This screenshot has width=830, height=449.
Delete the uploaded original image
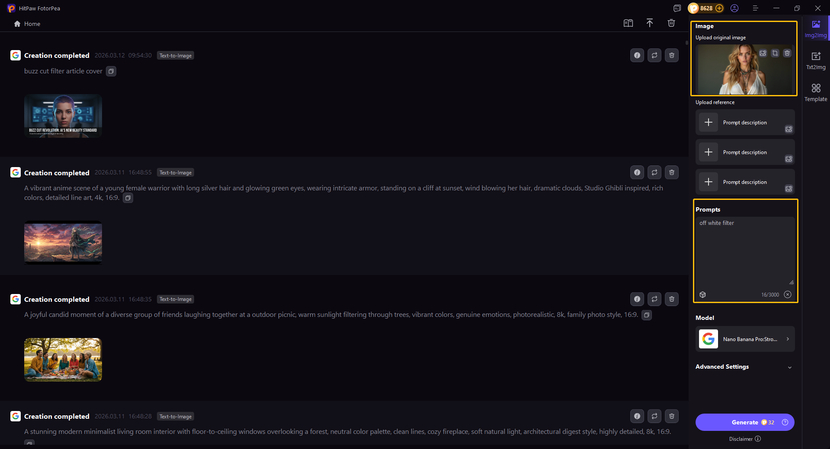pyautogui.click(x=787, y=53)
